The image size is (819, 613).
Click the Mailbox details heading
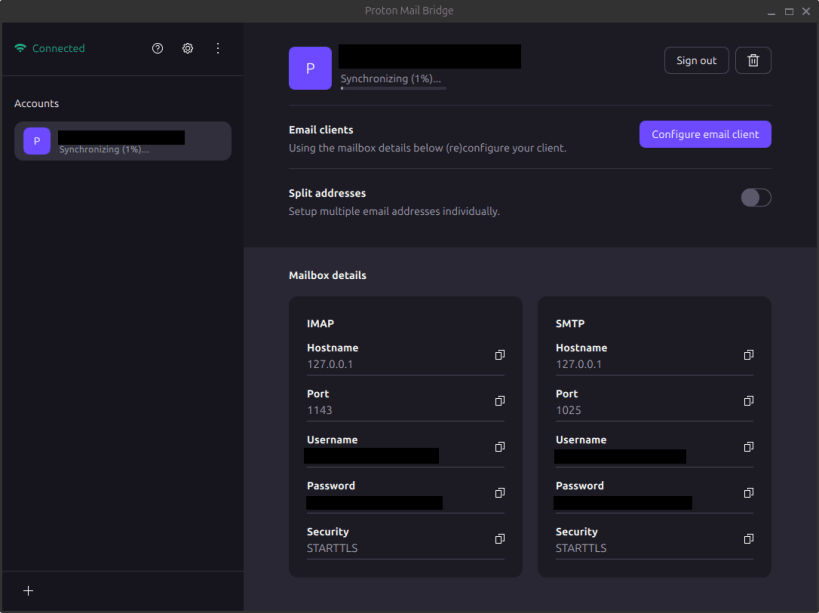[327, 275]
